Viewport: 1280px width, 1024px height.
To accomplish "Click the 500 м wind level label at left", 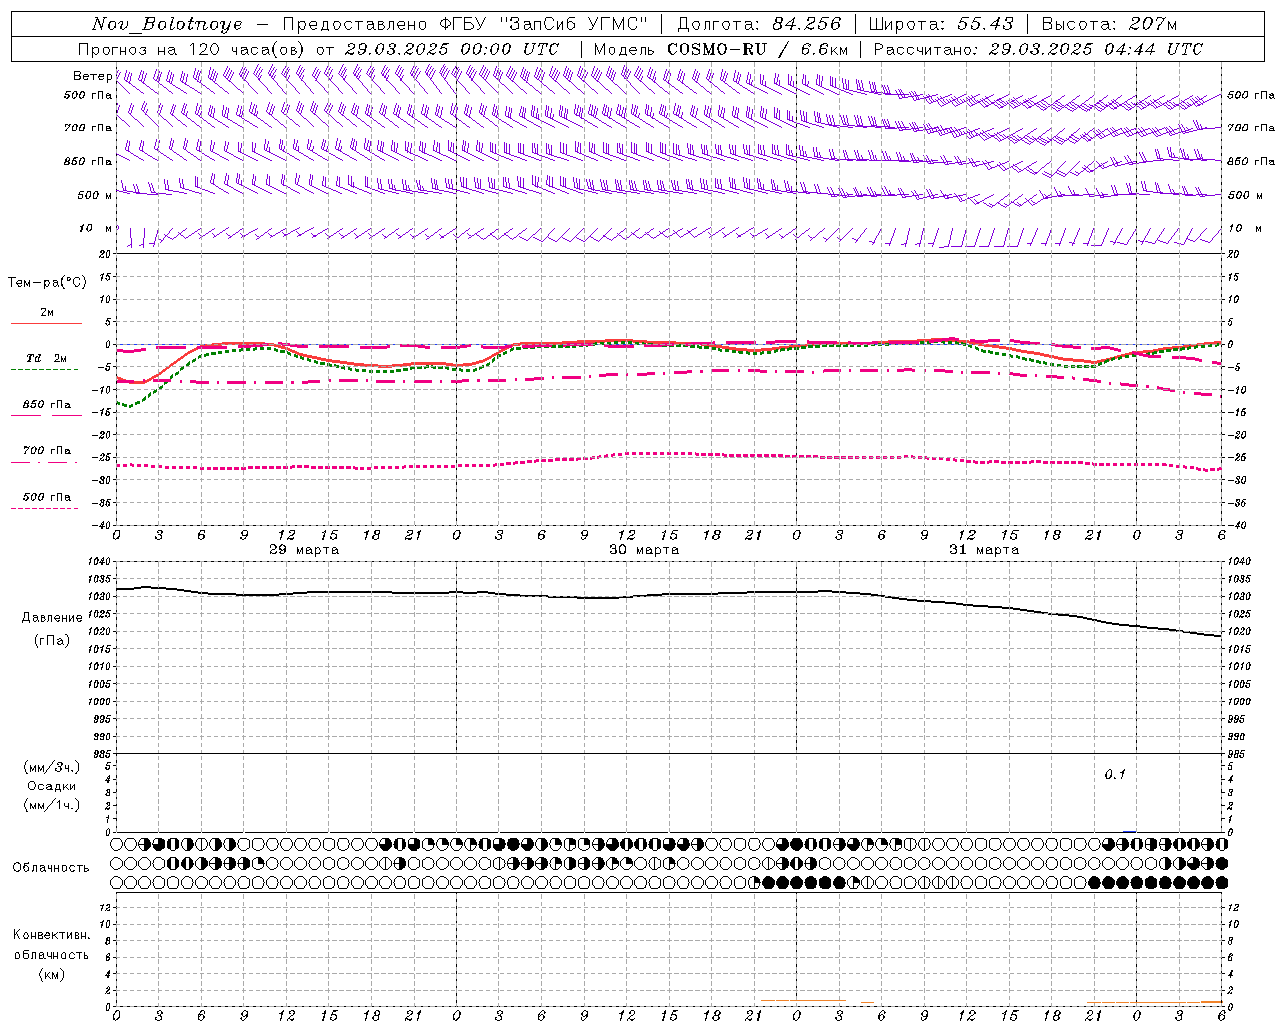I will point(95,195).
